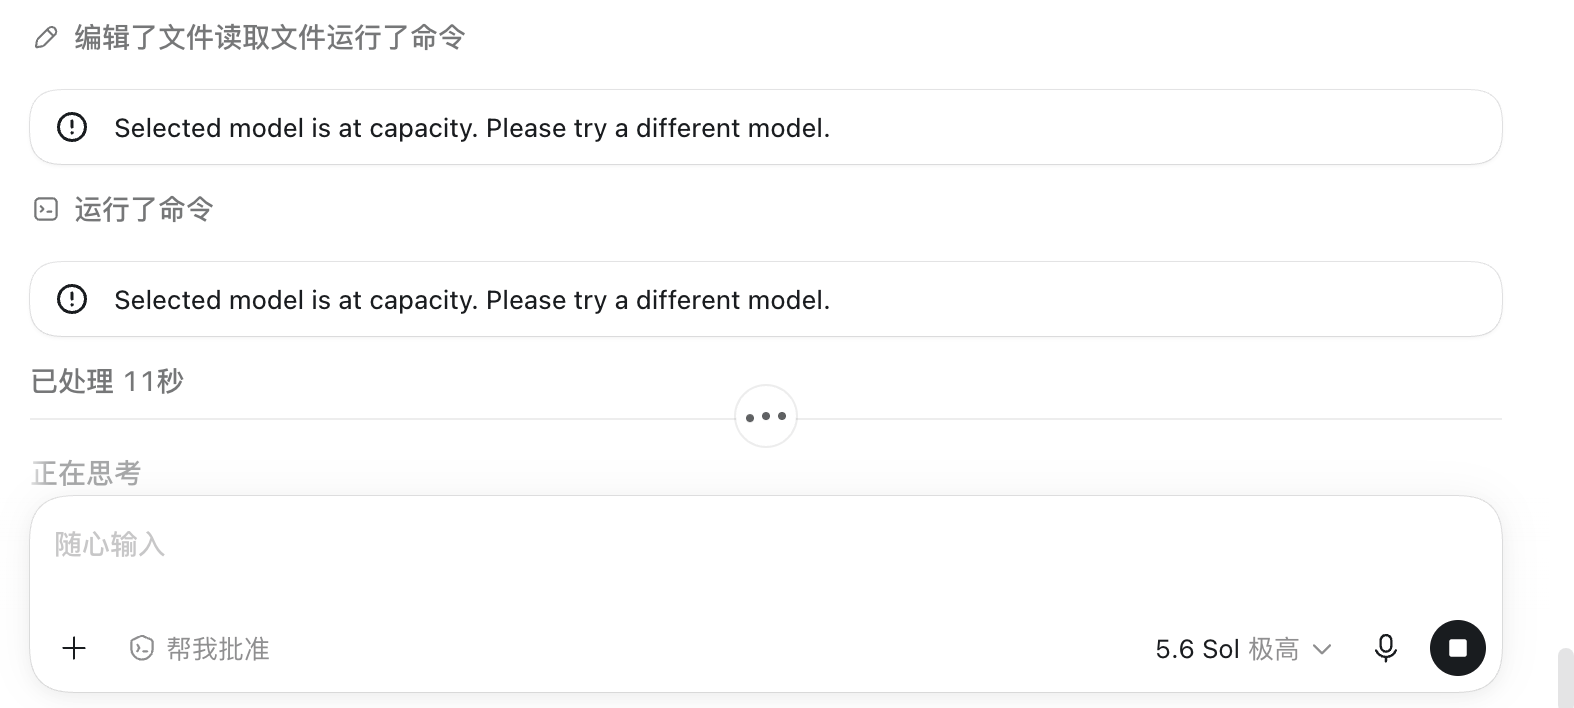This screenshot has height=708, width=1574.
Task: Click the vertical scrollbar thumb
Action: [1566, 678]
